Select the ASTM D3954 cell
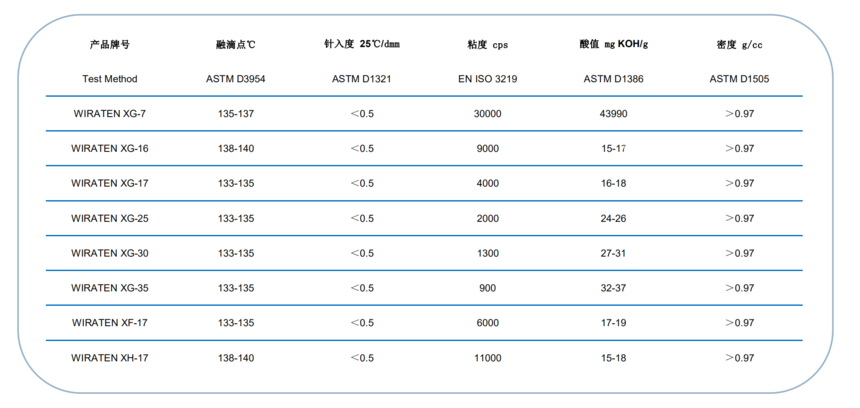Image resolution: width=860 pixels, height=408 pixels. pos(236,79)
